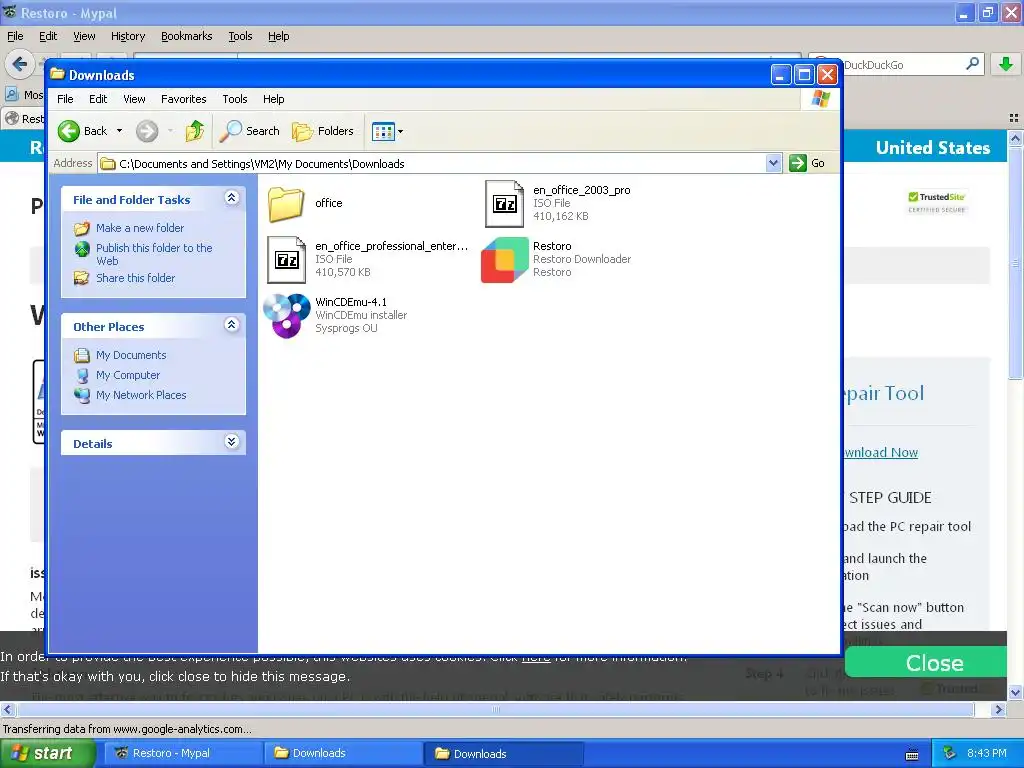Click the My Computer icon in sidebar

(82, 376)
